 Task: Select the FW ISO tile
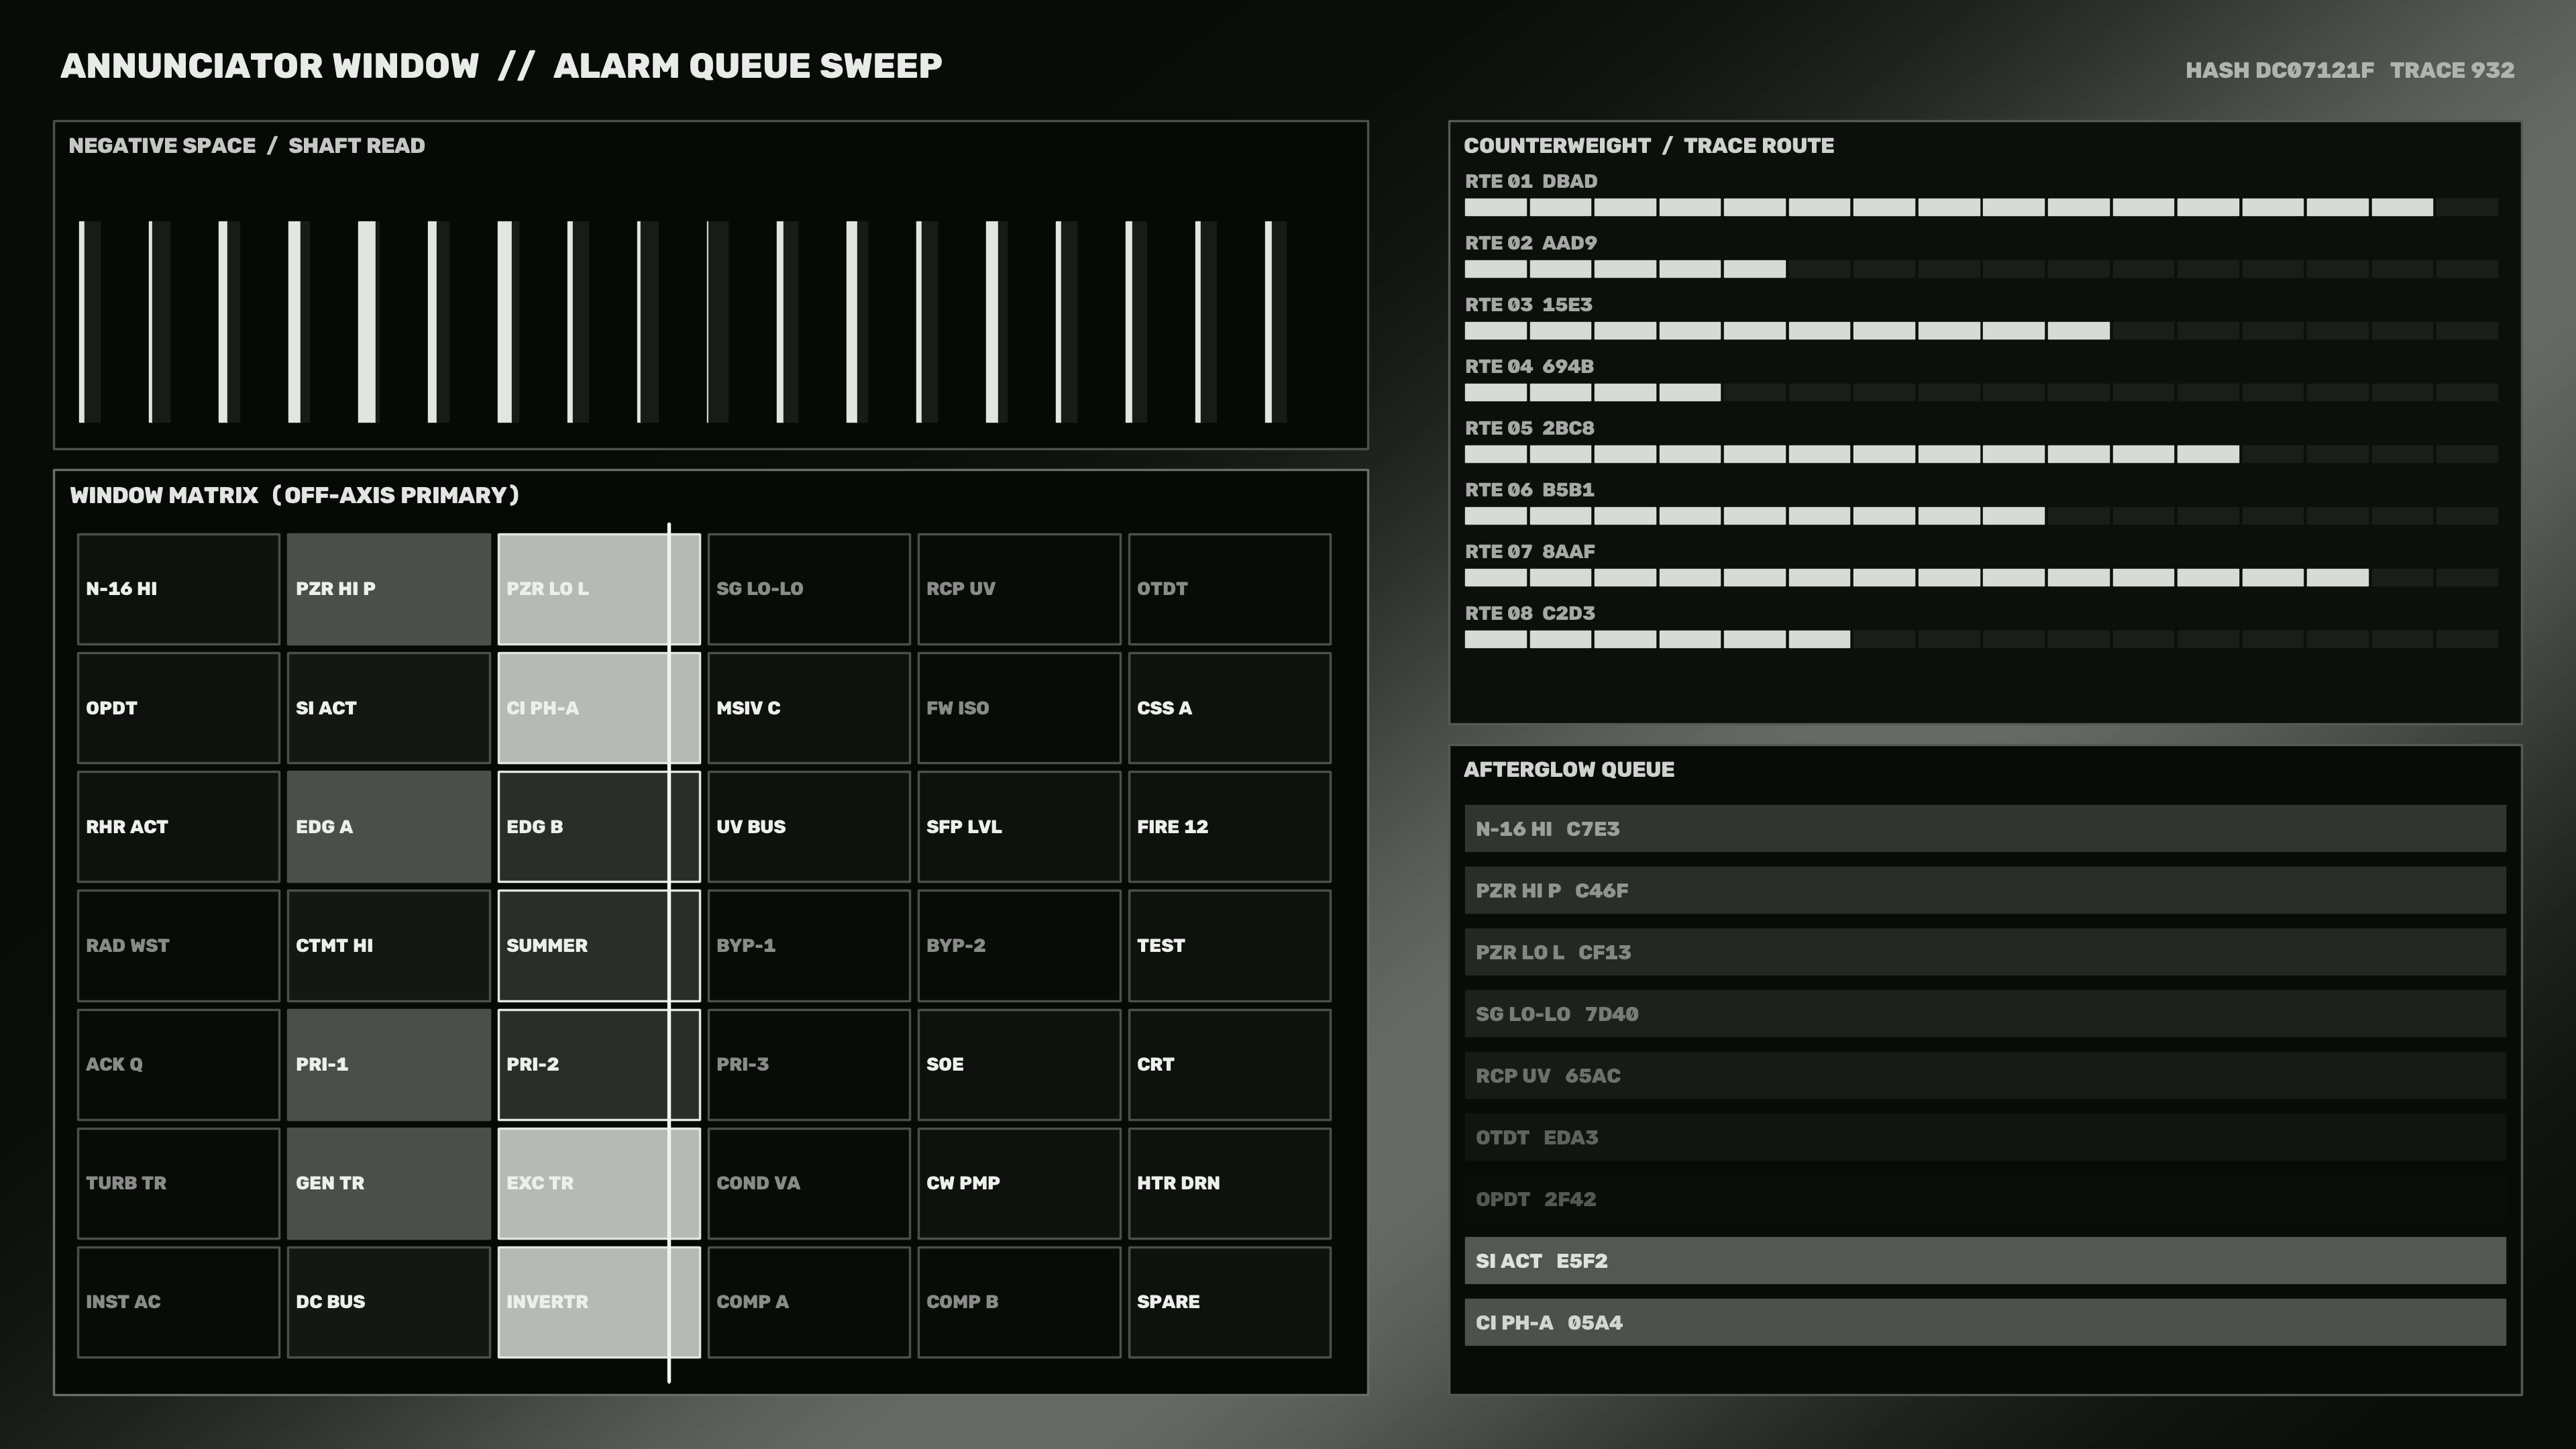pos(1019,708)
